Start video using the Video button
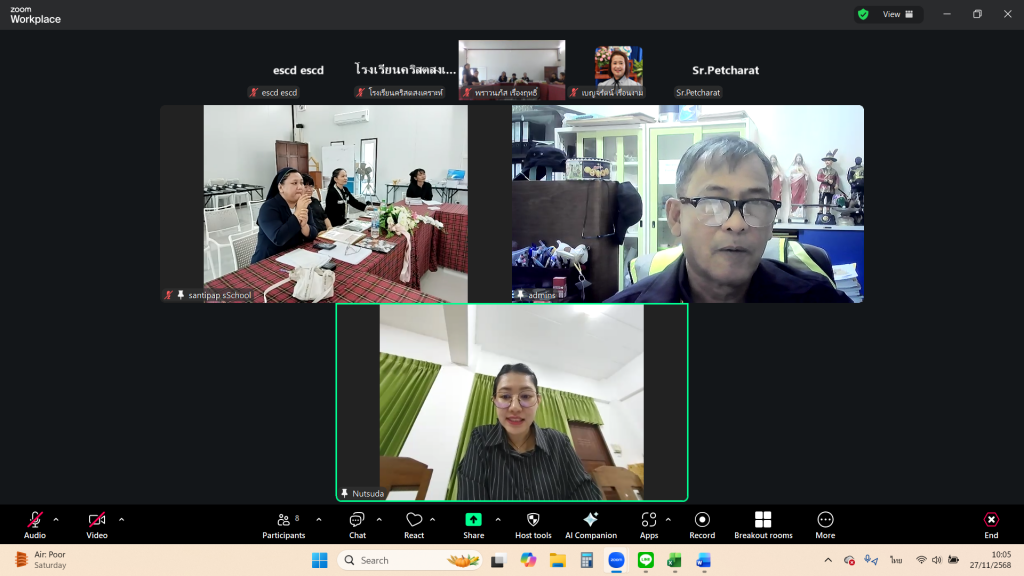 [x=97, y=524]
